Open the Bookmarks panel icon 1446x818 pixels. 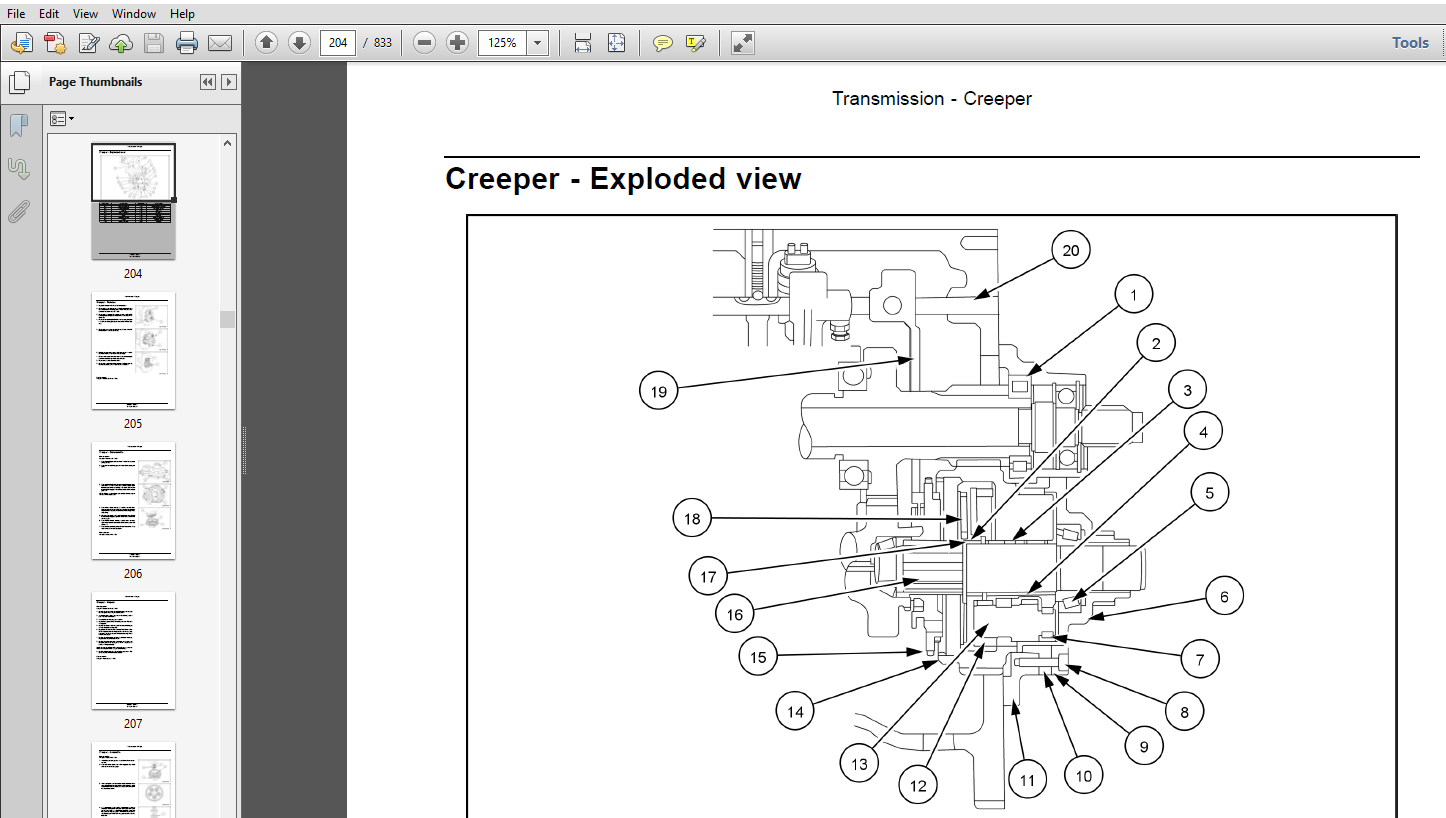[18, 125]
